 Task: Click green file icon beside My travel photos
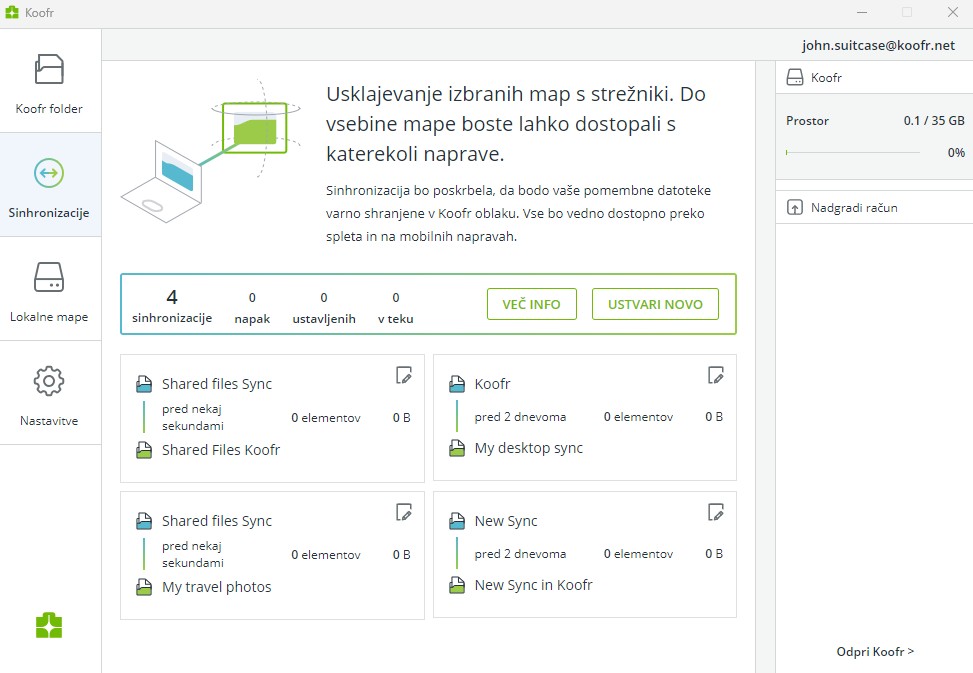click(x=144, y=587)
